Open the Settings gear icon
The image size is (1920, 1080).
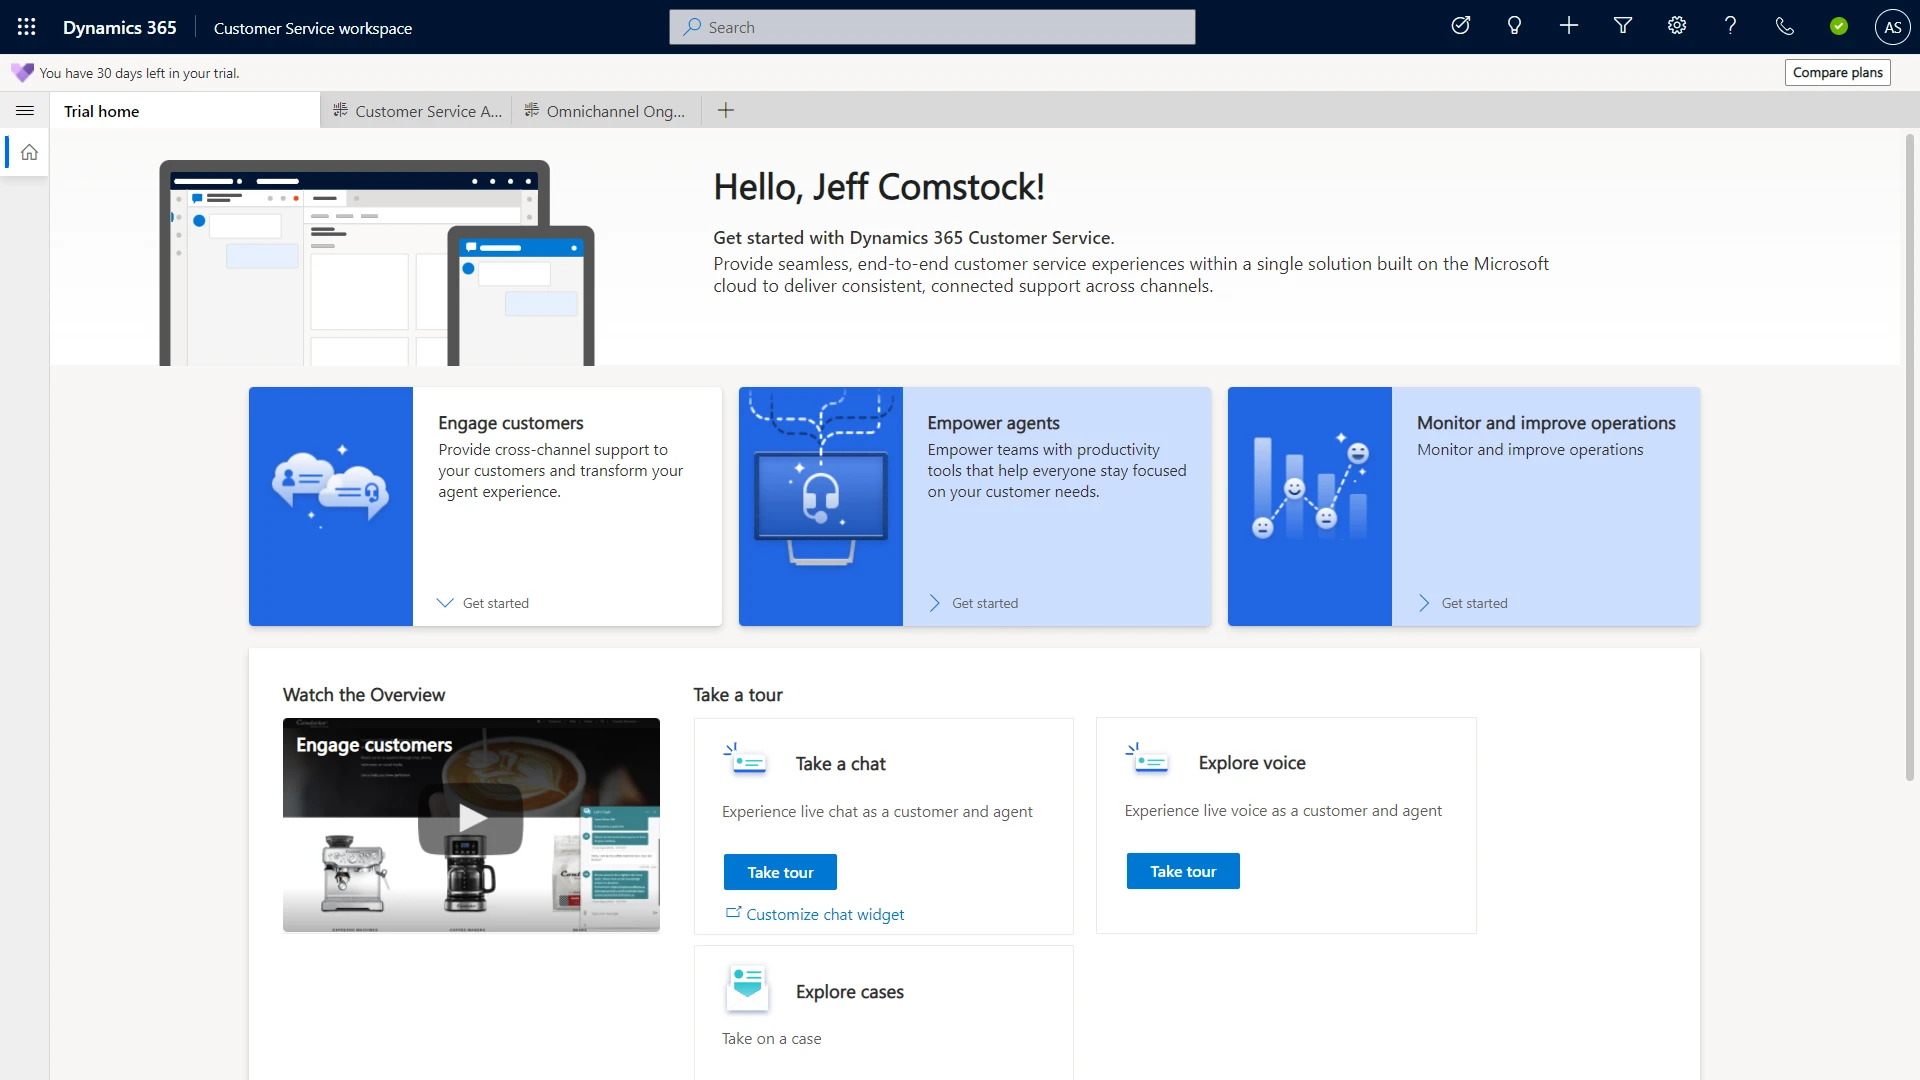click(1676, 26)
